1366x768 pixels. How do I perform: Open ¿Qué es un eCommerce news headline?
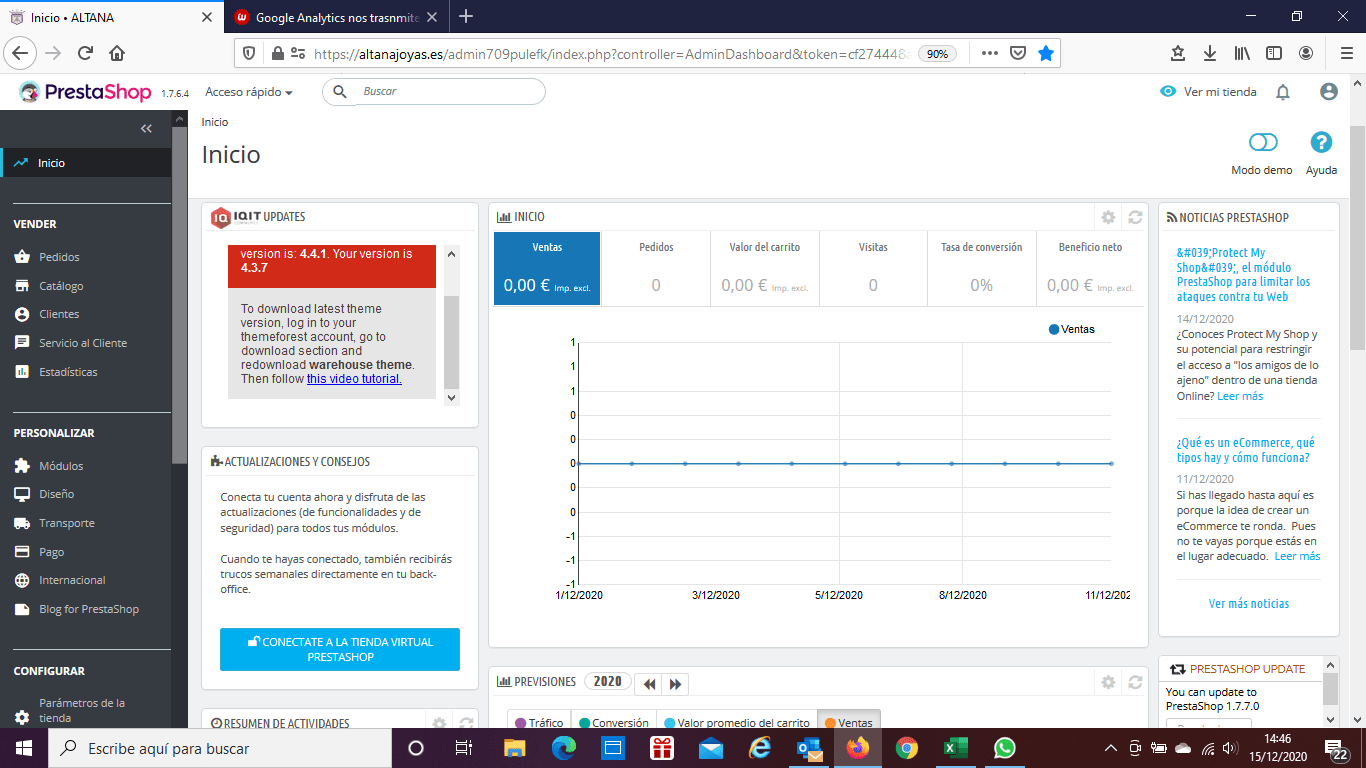[1246, 450]
